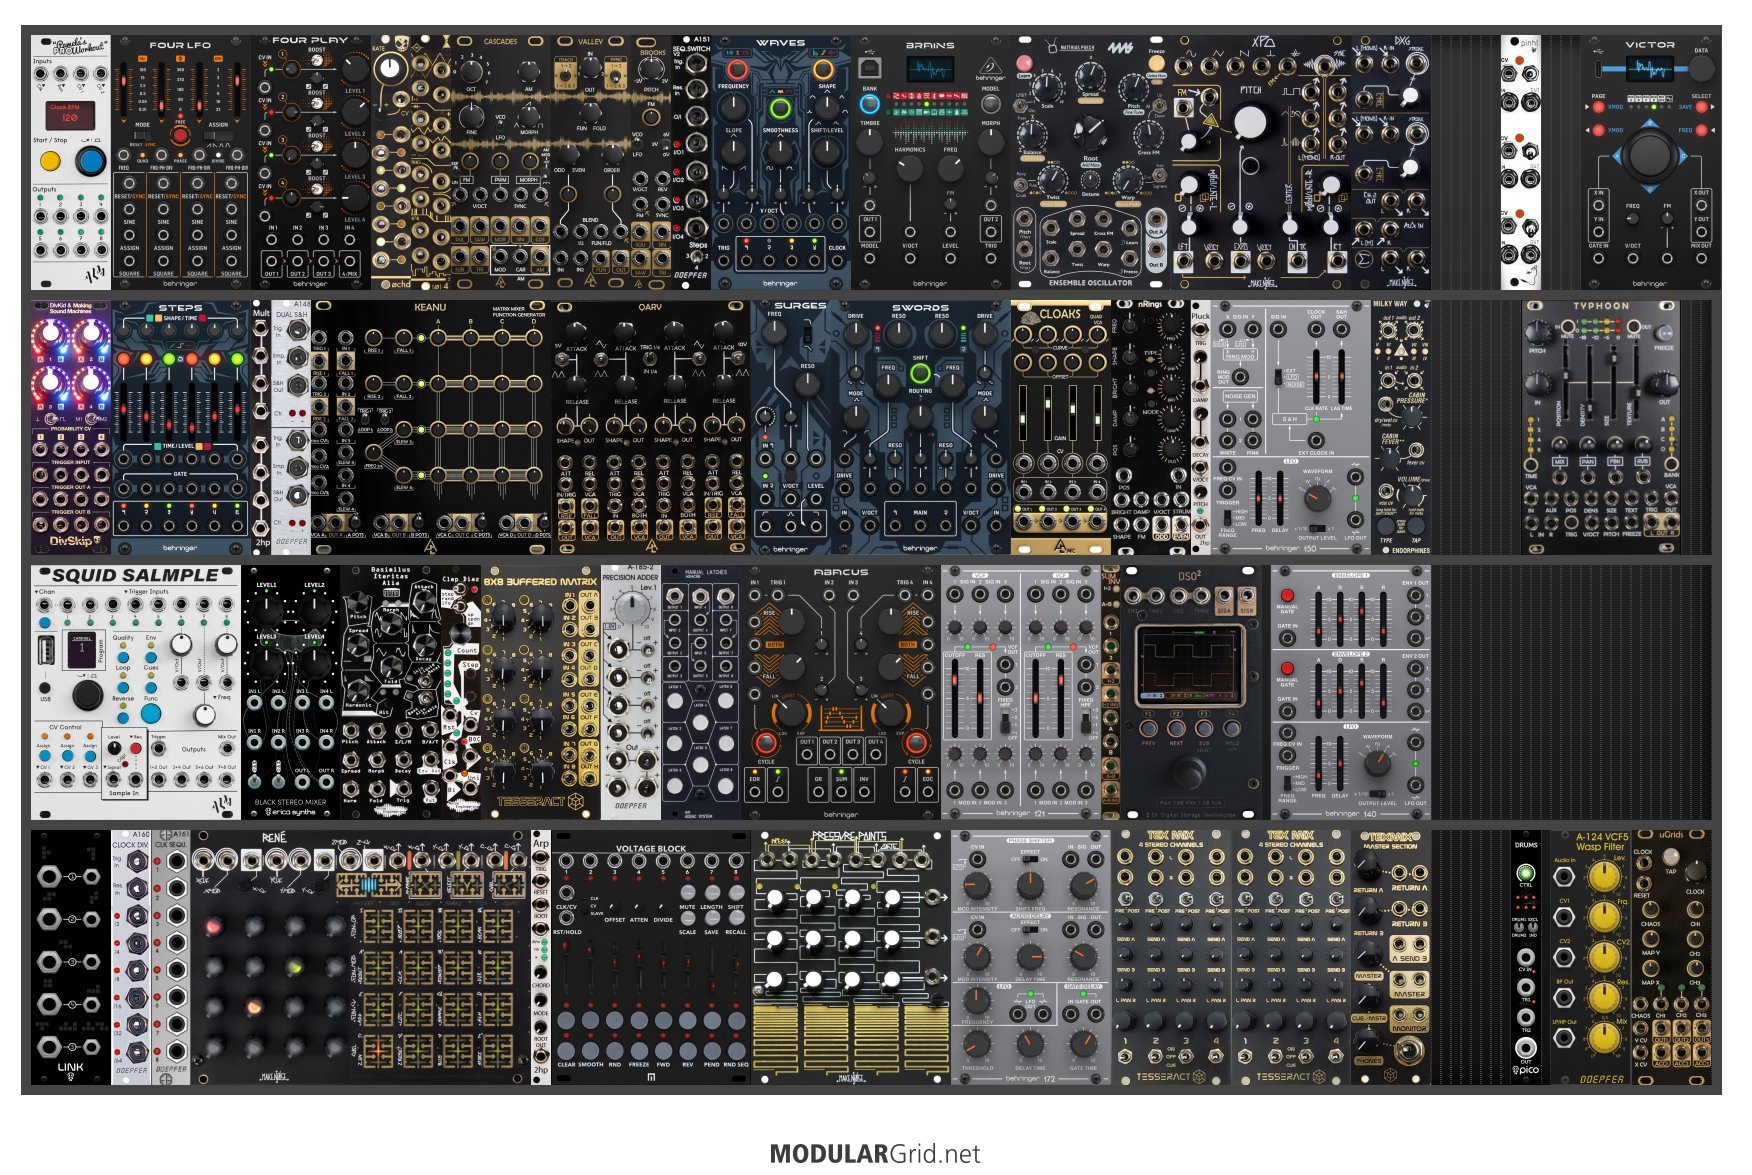Click the joystick on the Victor module
The width and height of the screenshot is (1752, 1175).
tap(1650, 155)
